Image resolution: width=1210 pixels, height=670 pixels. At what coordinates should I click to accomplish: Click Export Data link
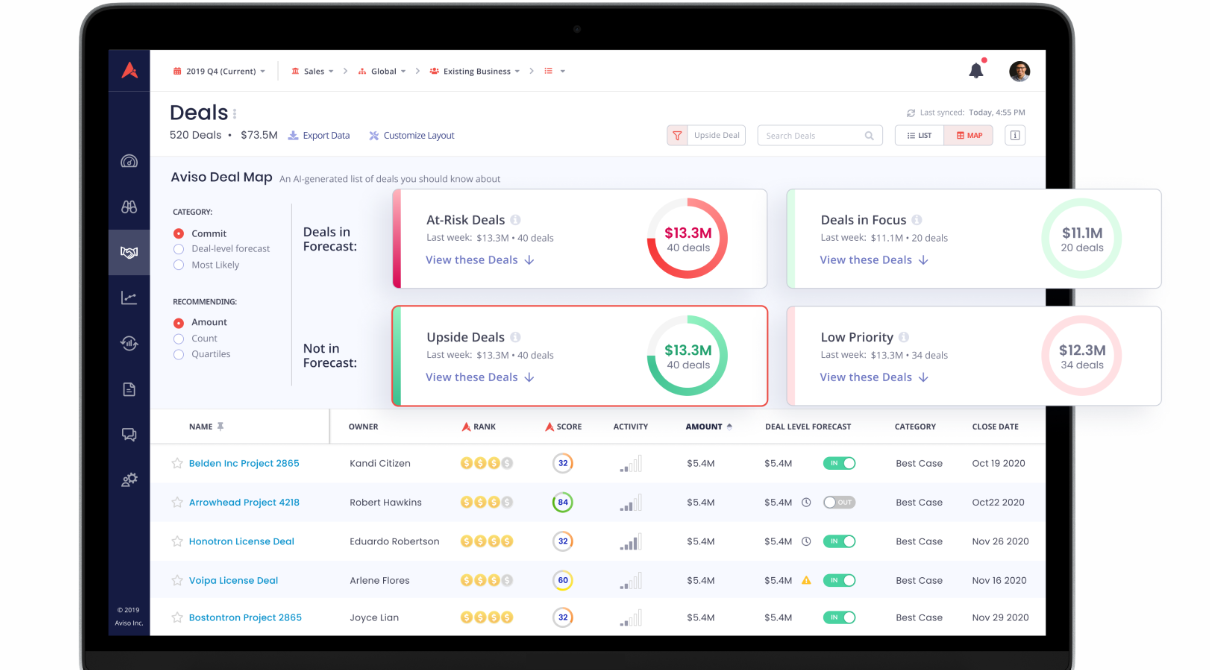coord(319,135)
